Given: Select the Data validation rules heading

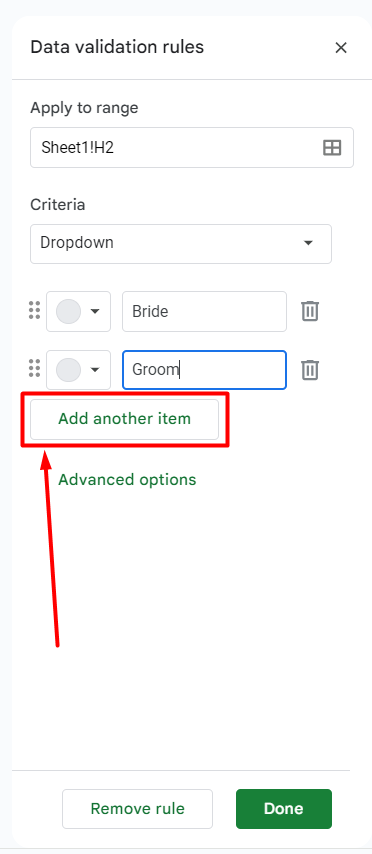Looking at the screenshot, I should pos(117,47).
